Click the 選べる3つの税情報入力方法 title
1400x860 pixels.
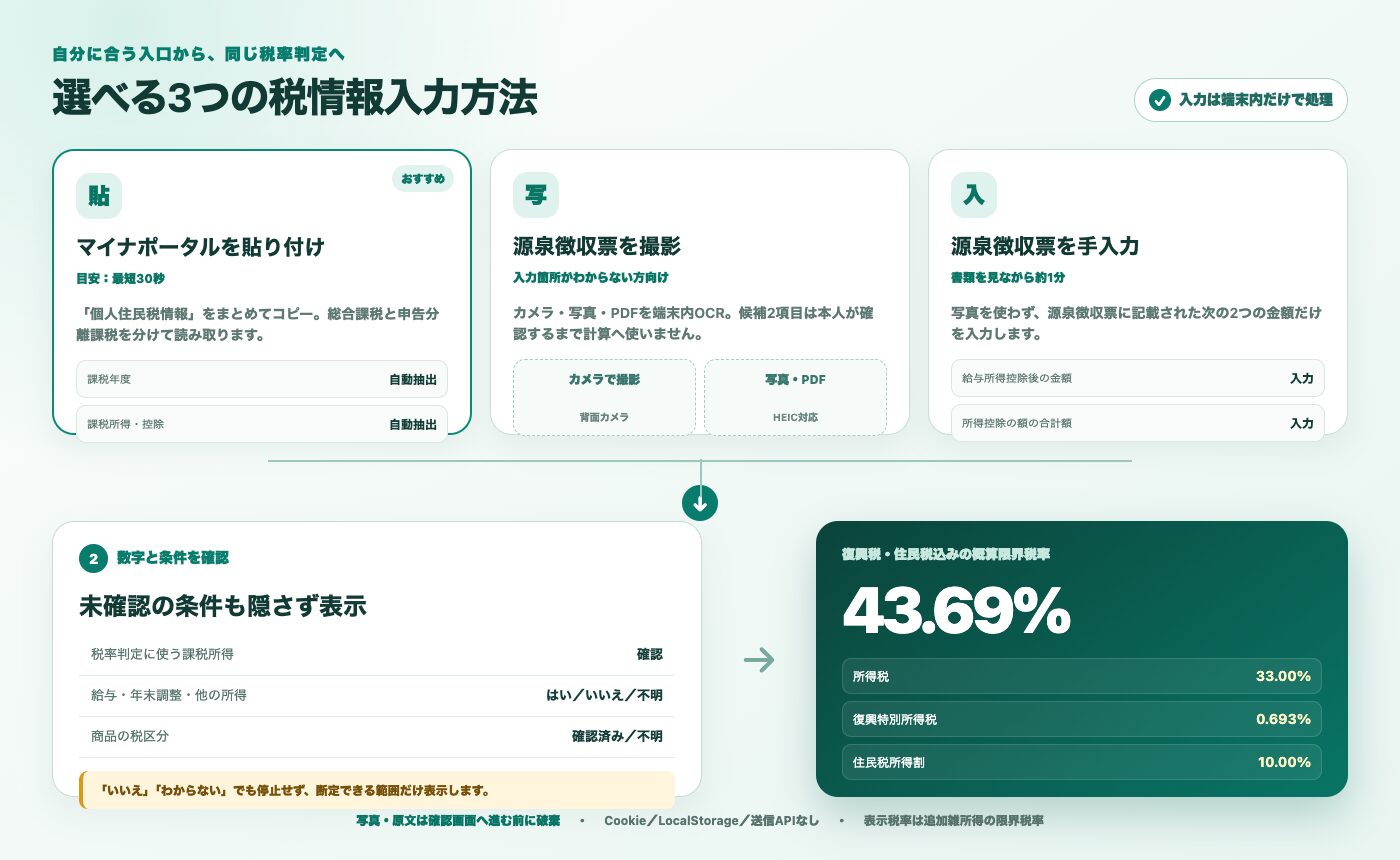click(295, 98)
